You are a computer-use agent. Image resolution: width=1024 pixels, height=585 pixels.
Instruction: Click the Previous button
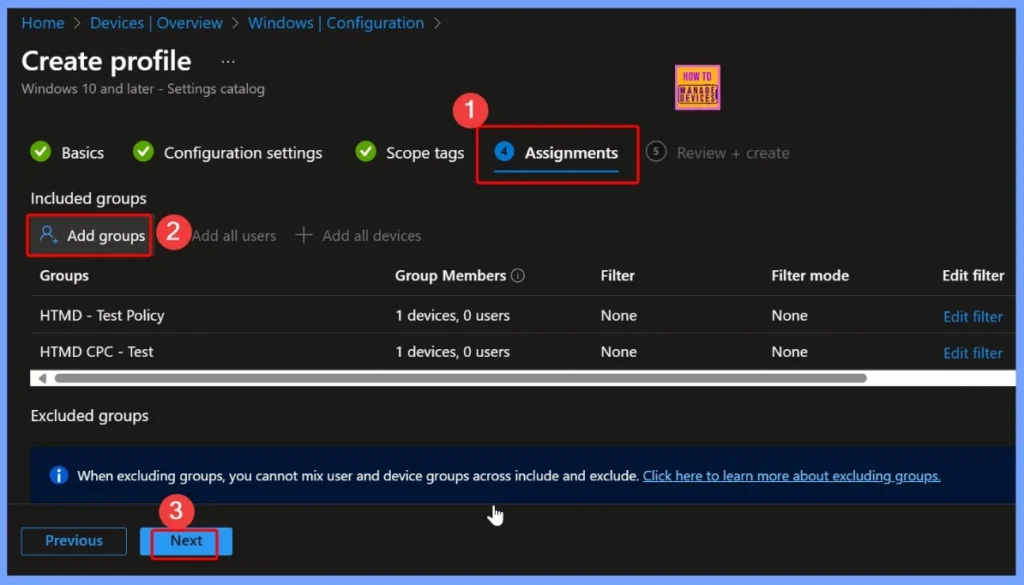point(73,540)
